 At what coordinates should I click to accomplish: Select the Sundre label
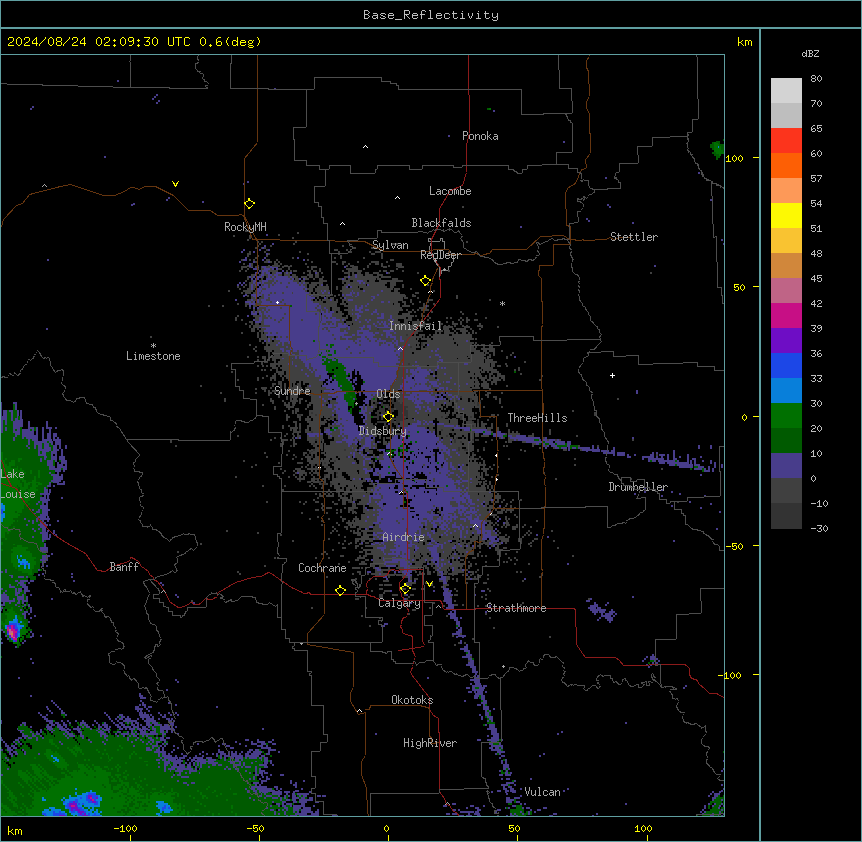click(x=292, y=391)
